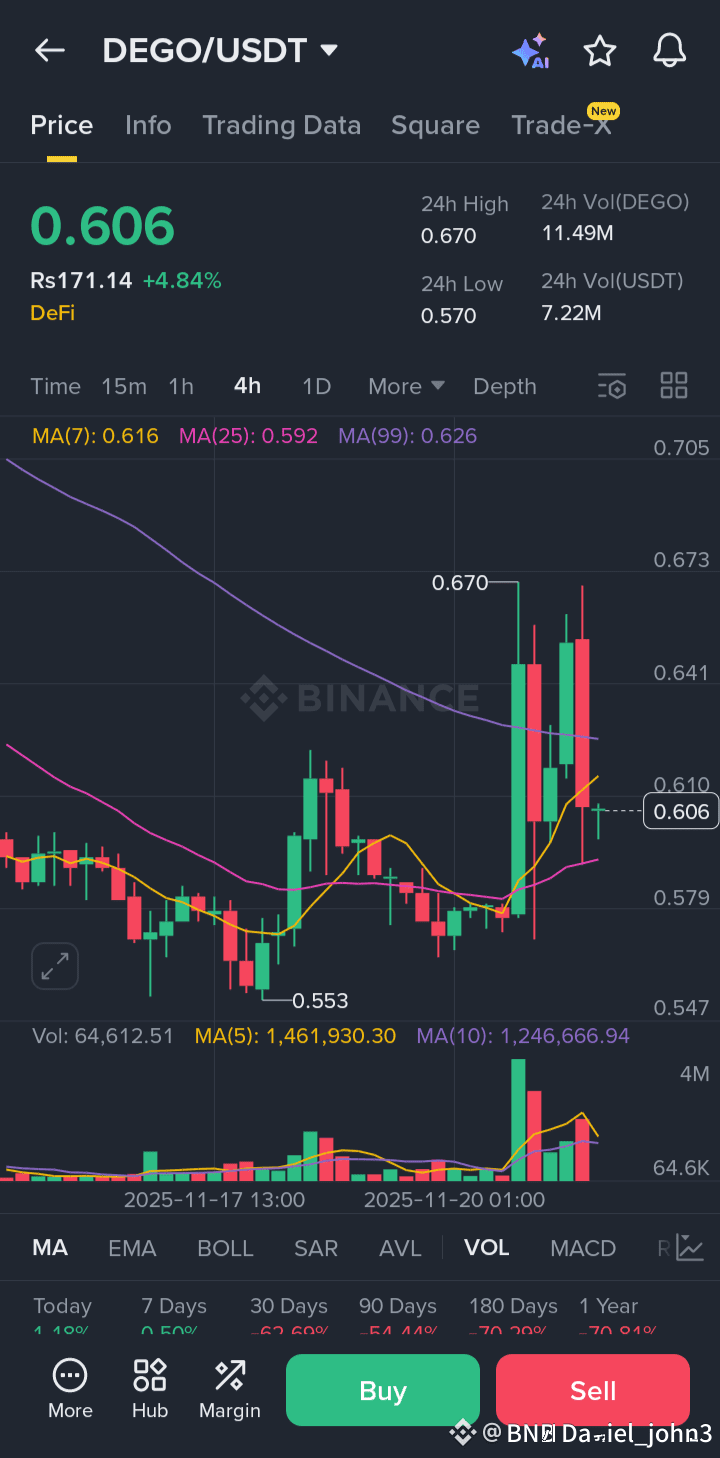Select the Time chart interval
Screen dimensions: 720x1458
click(x=55, y=386)
